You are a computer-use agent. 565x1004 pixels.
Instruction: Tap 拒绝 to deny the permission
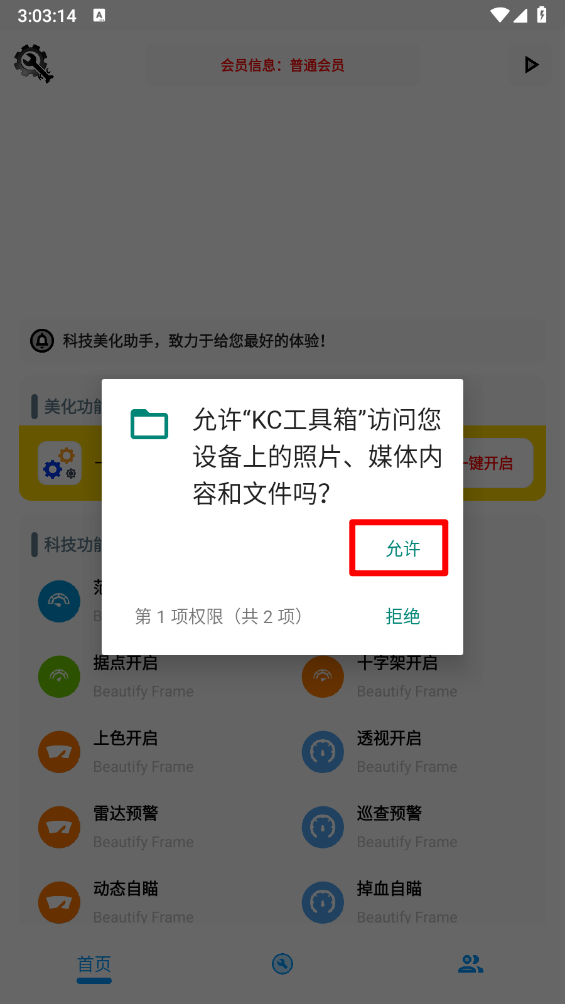[x=402, y=616]
